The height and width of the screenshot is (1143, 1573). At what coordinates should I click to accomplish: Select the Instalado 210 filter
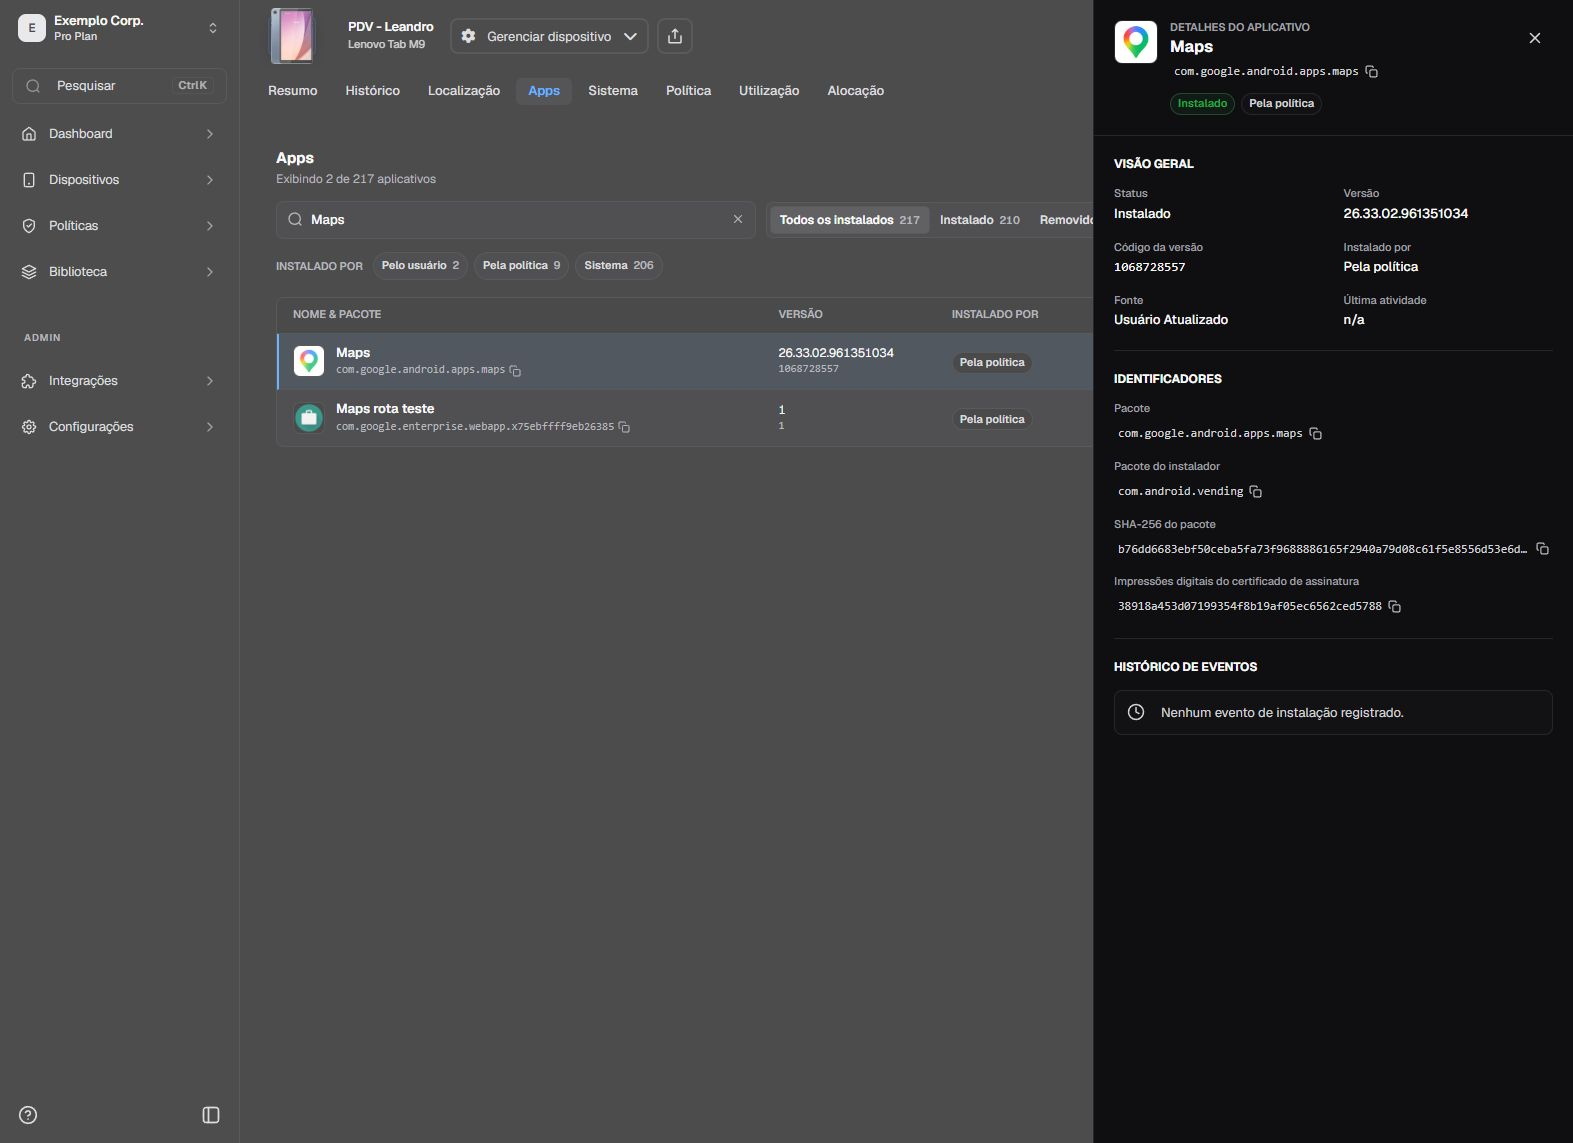(980, 220)
